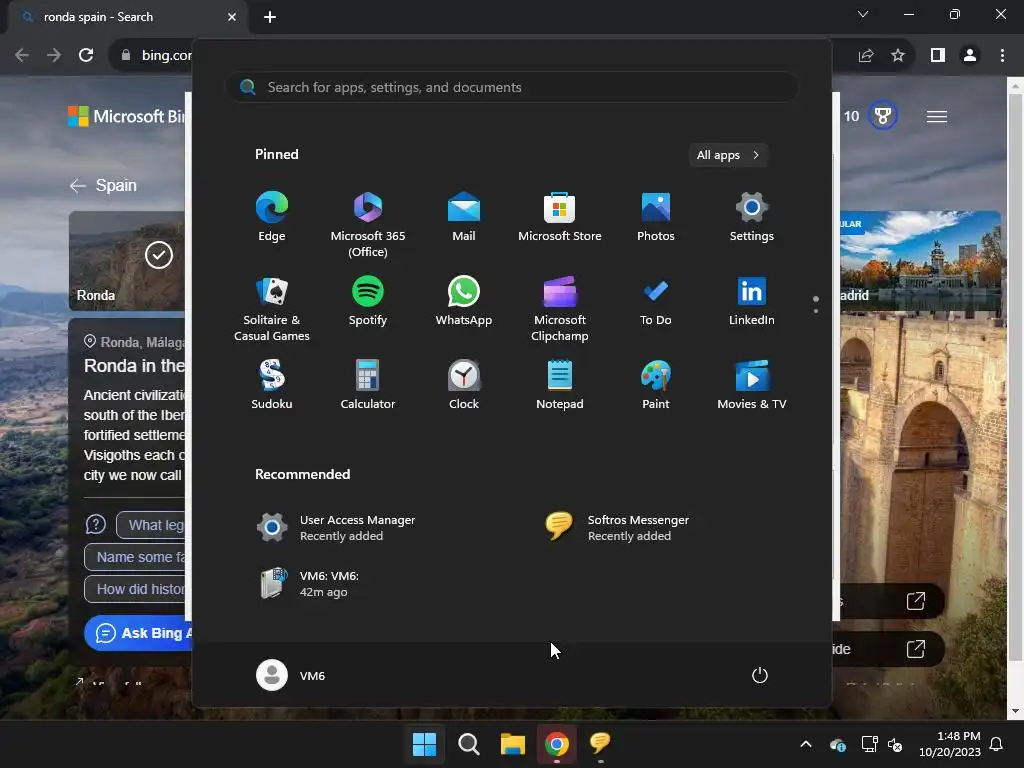1024x768 pixels.
Task: Open Settings from the Pinned section
Action: click(752, 217)
